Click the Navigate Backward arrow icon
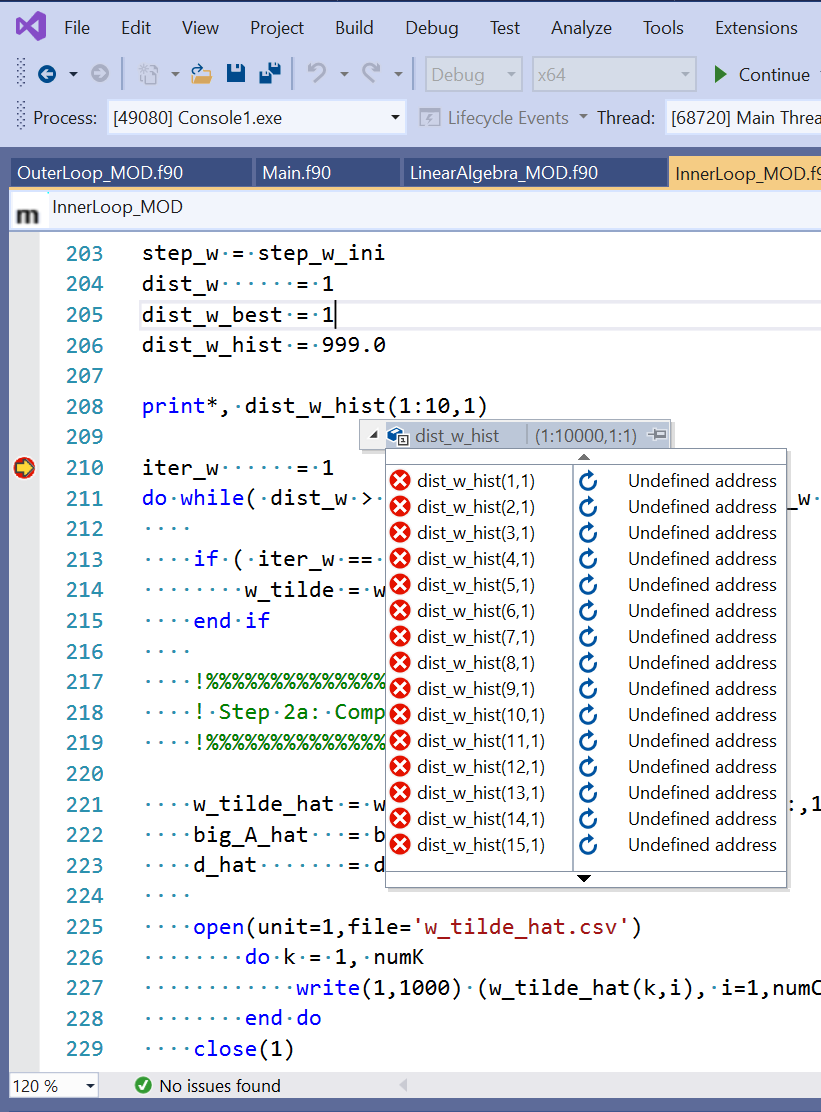This screenshot has height=1112, width=821. (x=46, y=74)
